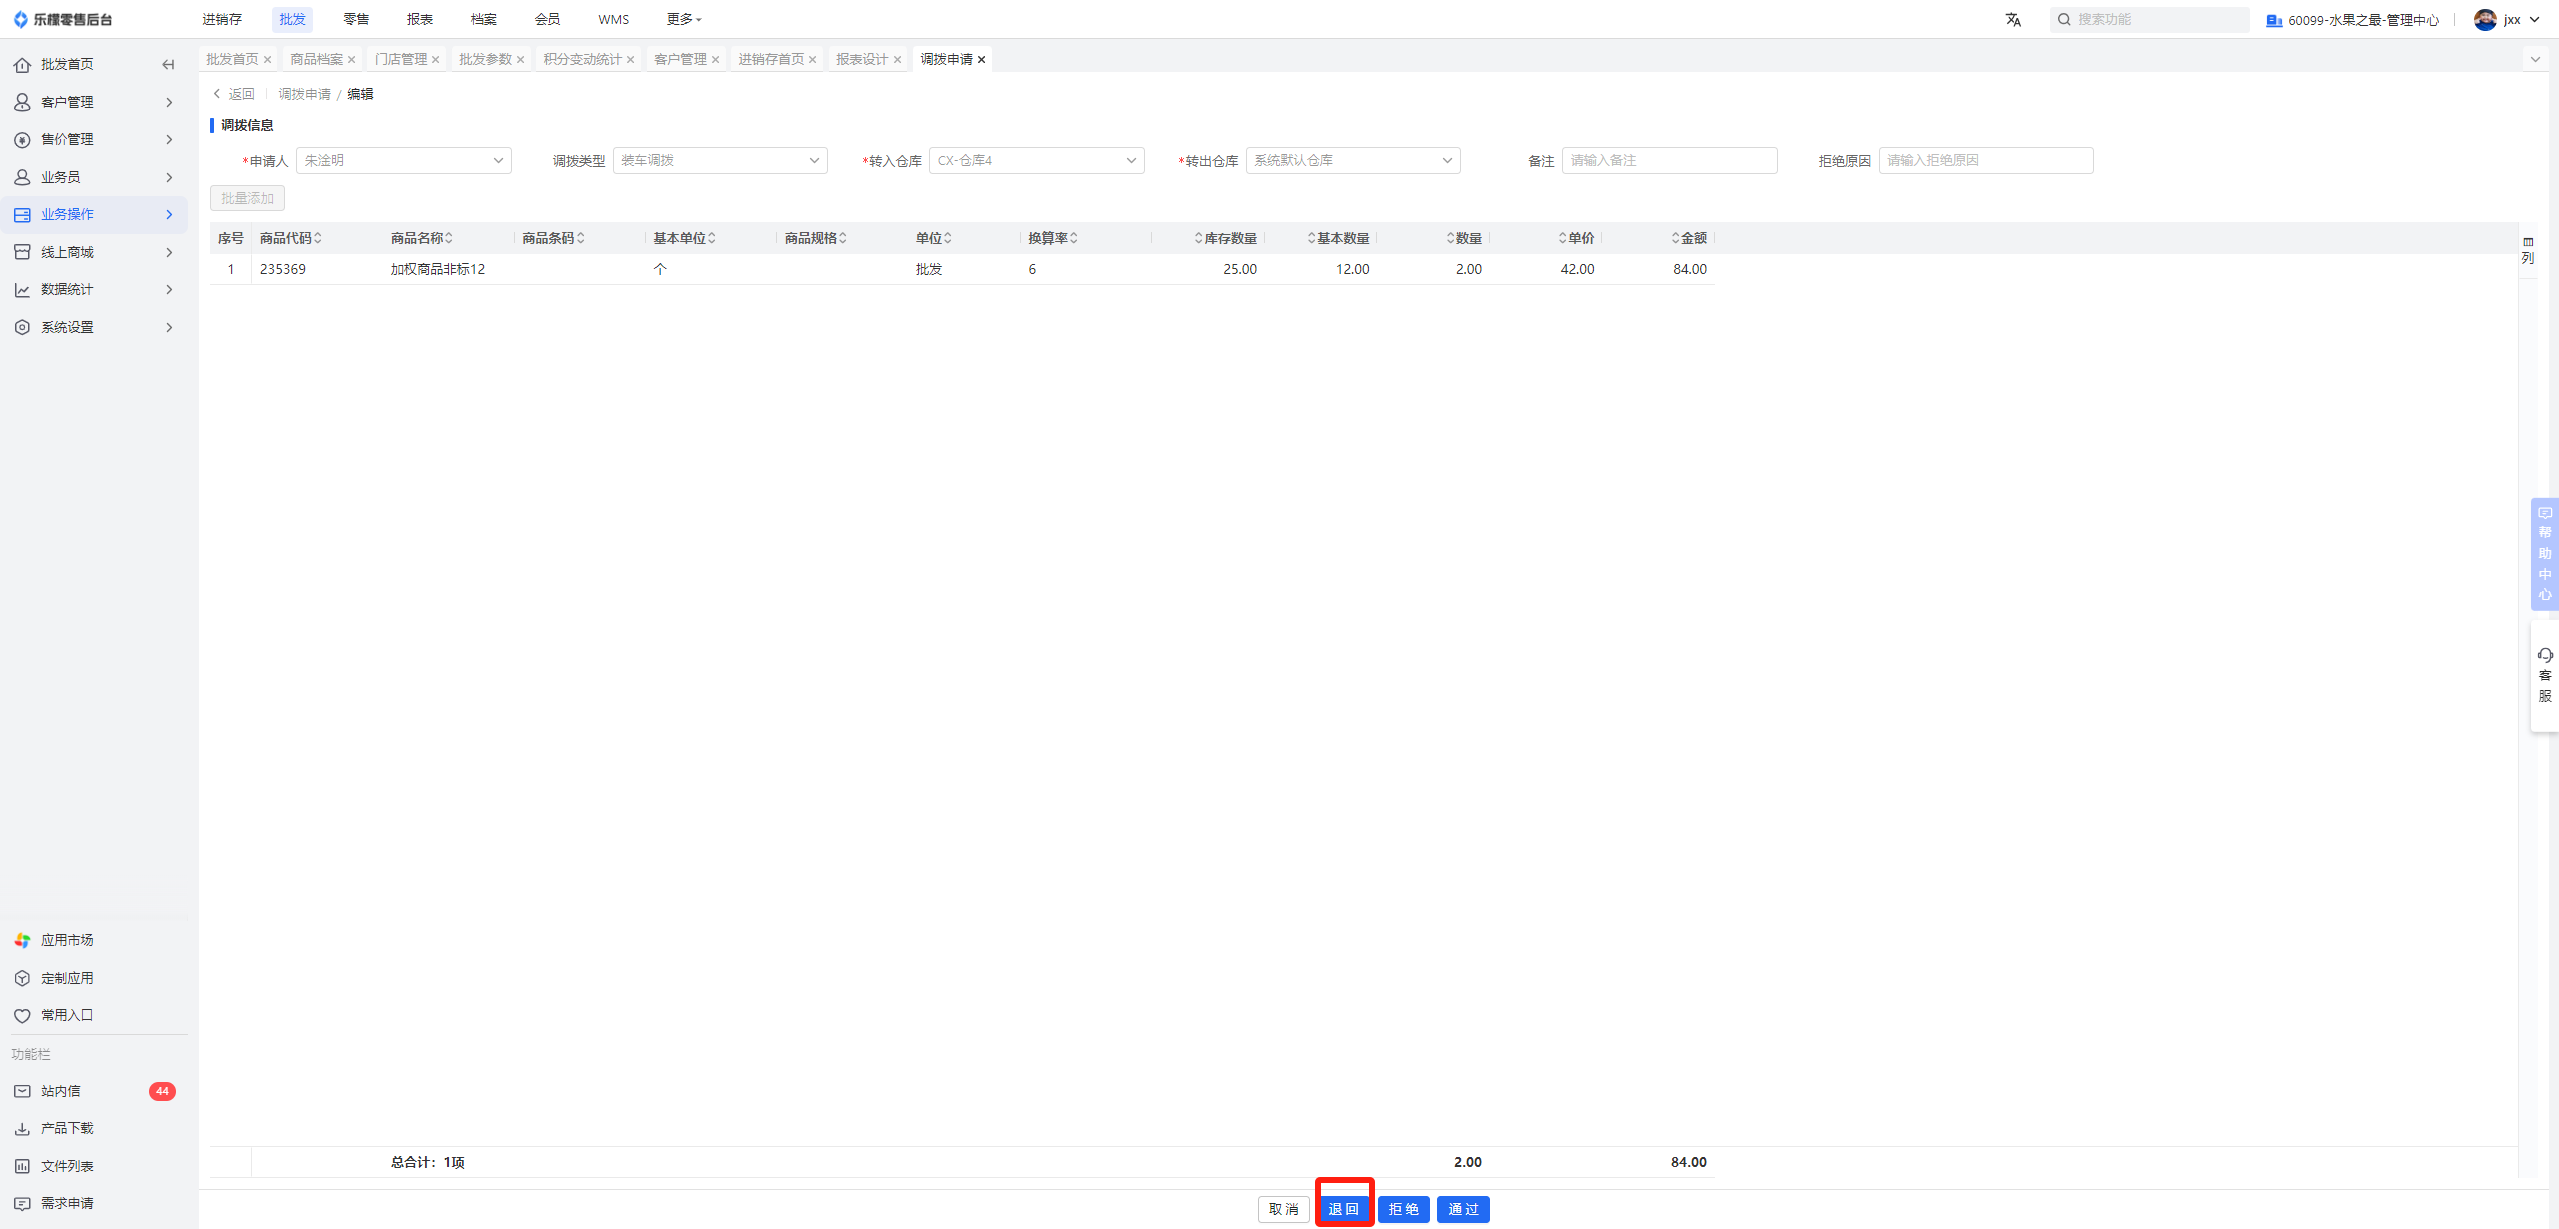Close the 批发参数 tab
The width and height of the screenshot is (2559, 1229).
(520, 60)
